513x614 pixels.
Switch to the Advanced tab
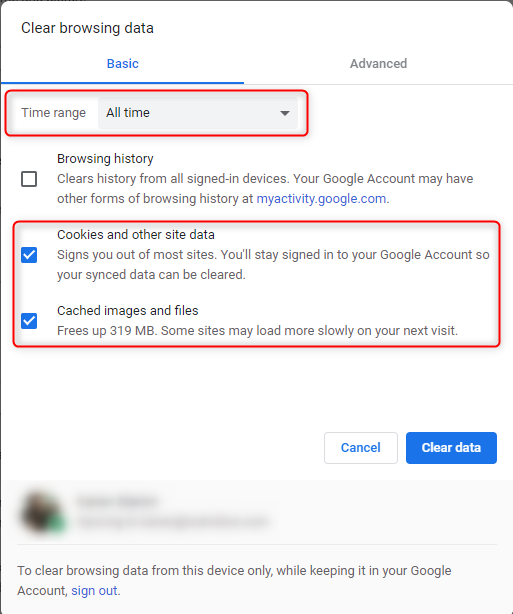378,63
